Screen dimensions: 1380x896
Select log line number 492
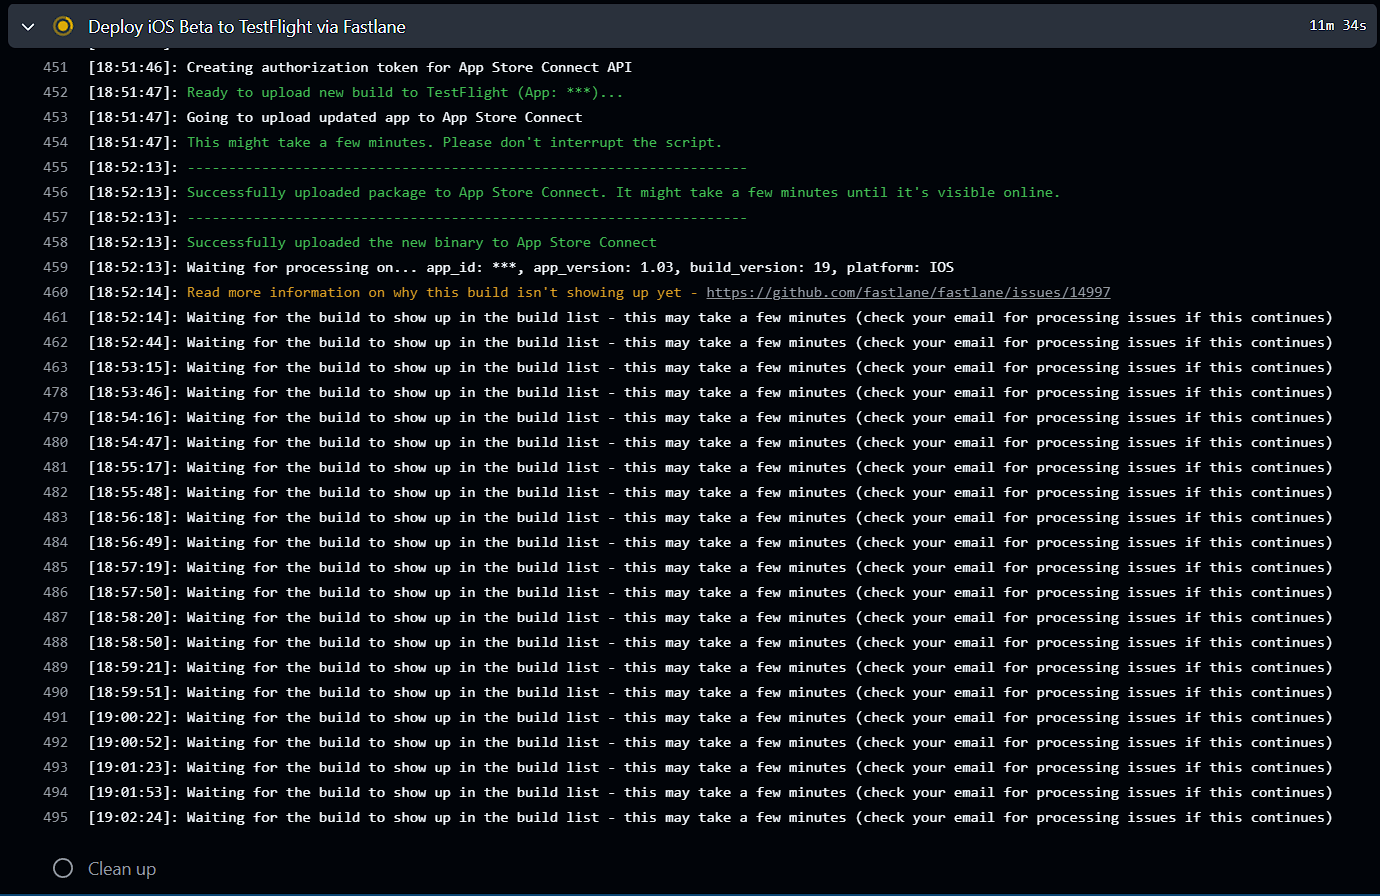tap(56, 742)
